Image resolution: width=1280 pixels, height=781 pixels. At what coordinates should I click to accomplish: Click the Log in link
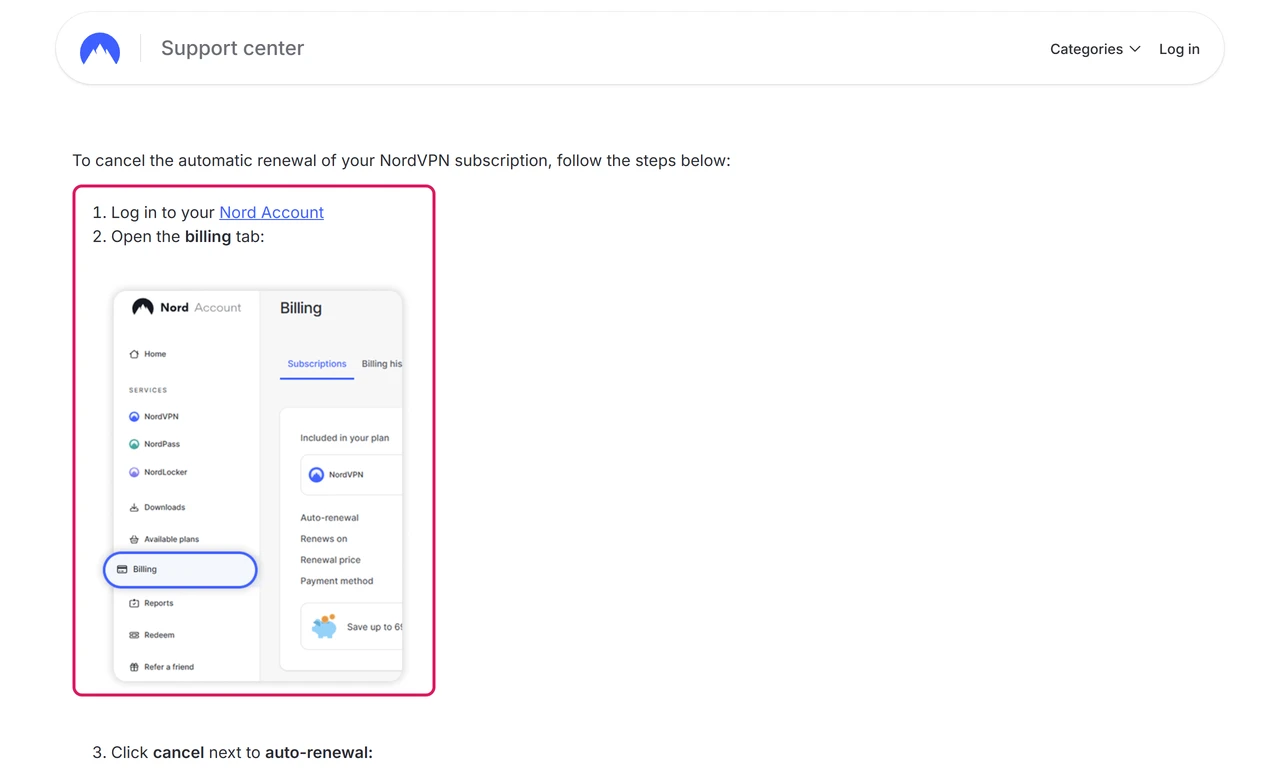1179,49
